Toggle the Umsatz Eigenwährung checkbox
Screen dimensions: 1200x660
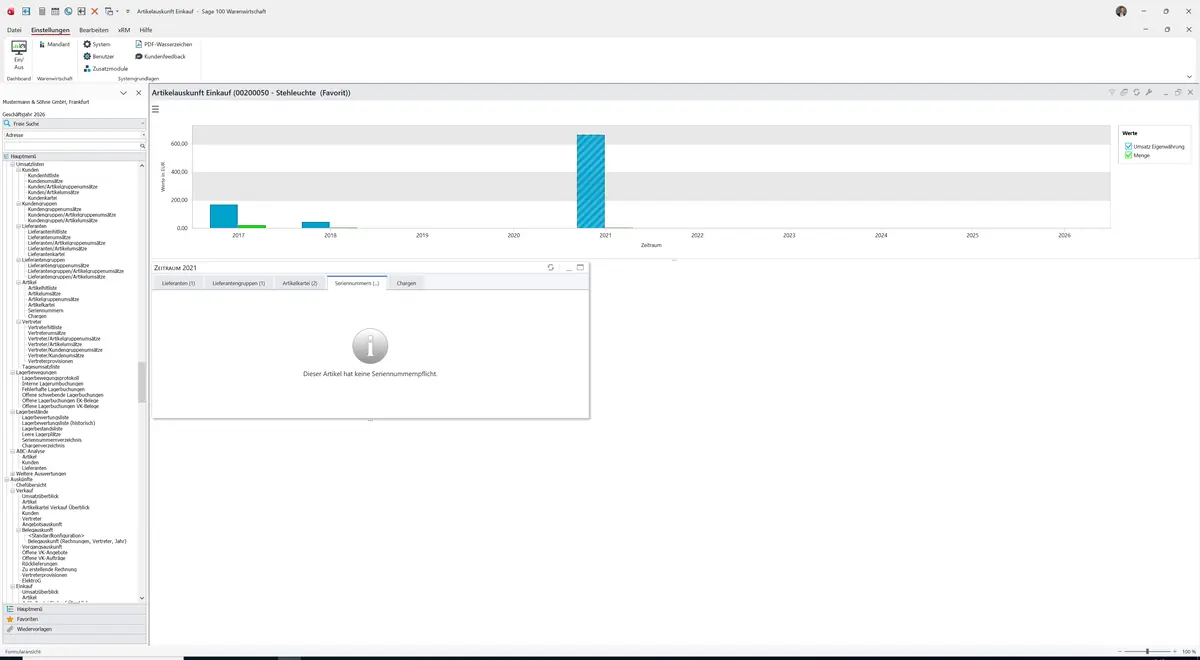coord(1129,146)
